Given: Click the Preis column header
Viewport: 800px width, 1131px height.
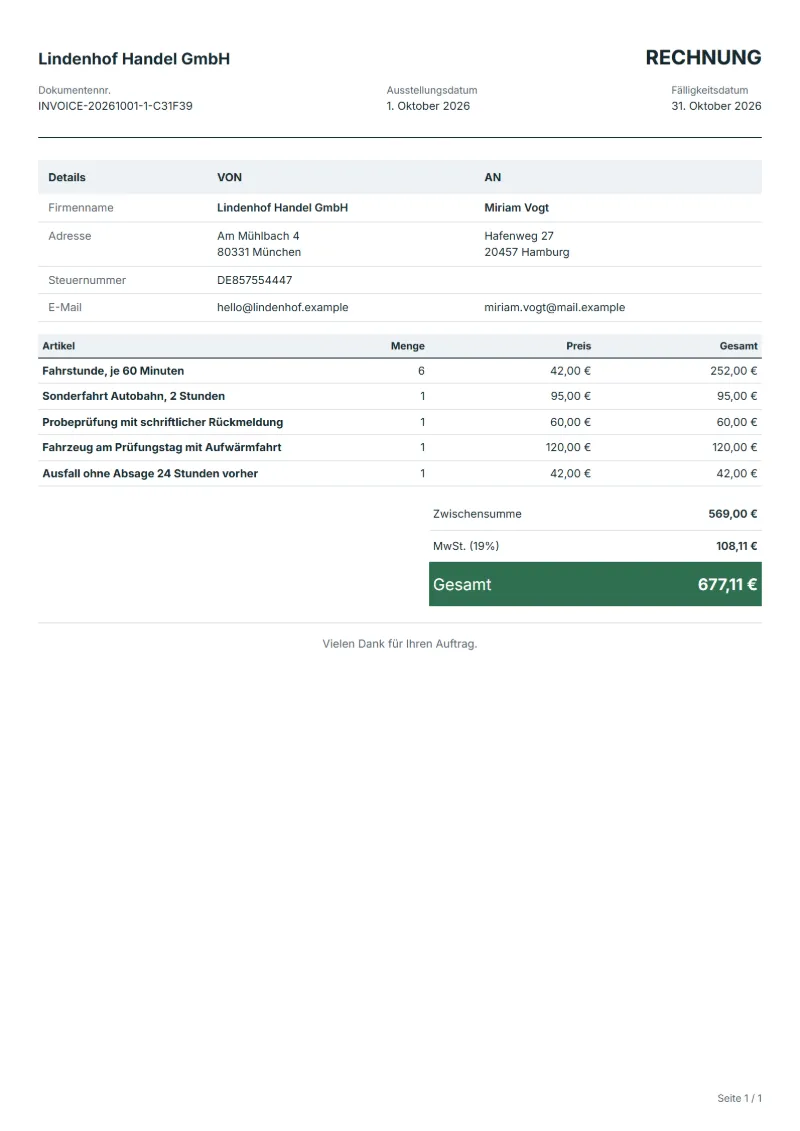Looking at the screenshot, I should 579,346.
